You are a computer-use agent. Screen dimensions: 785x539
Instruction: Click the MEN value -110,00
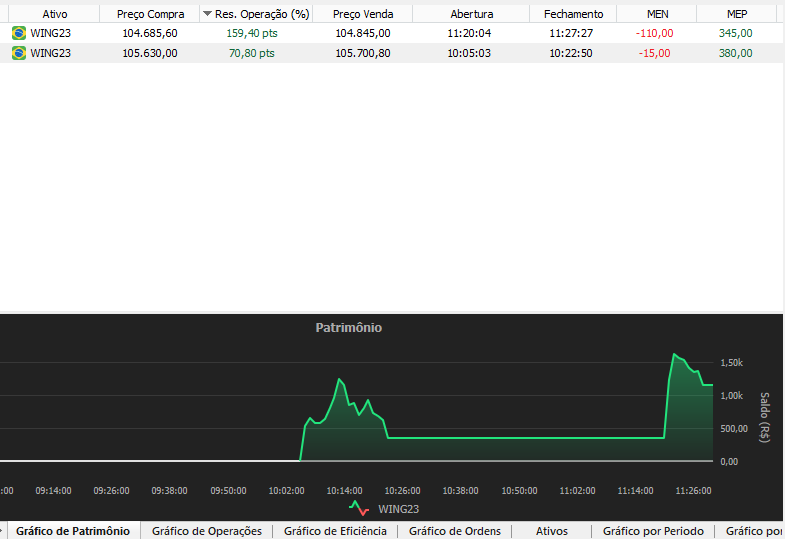point(654,33)
